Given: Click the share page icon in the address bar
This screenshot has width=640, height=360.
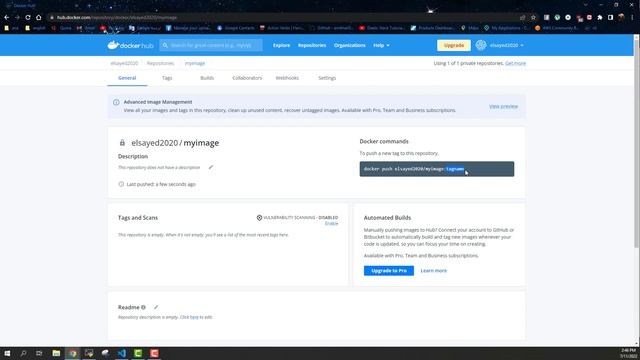Looking at the screenshot, I should (522, 18).
